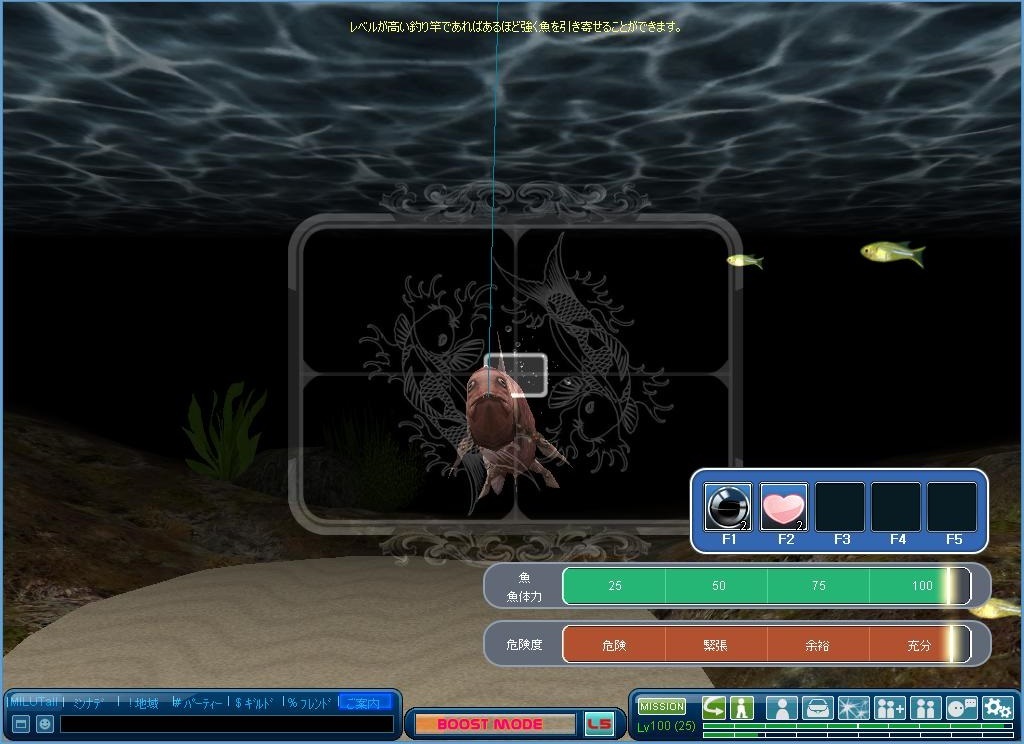Switch to the %フレンド chat tab
This screenshot has height=744, width=1024.
click(x=310, y=703)
